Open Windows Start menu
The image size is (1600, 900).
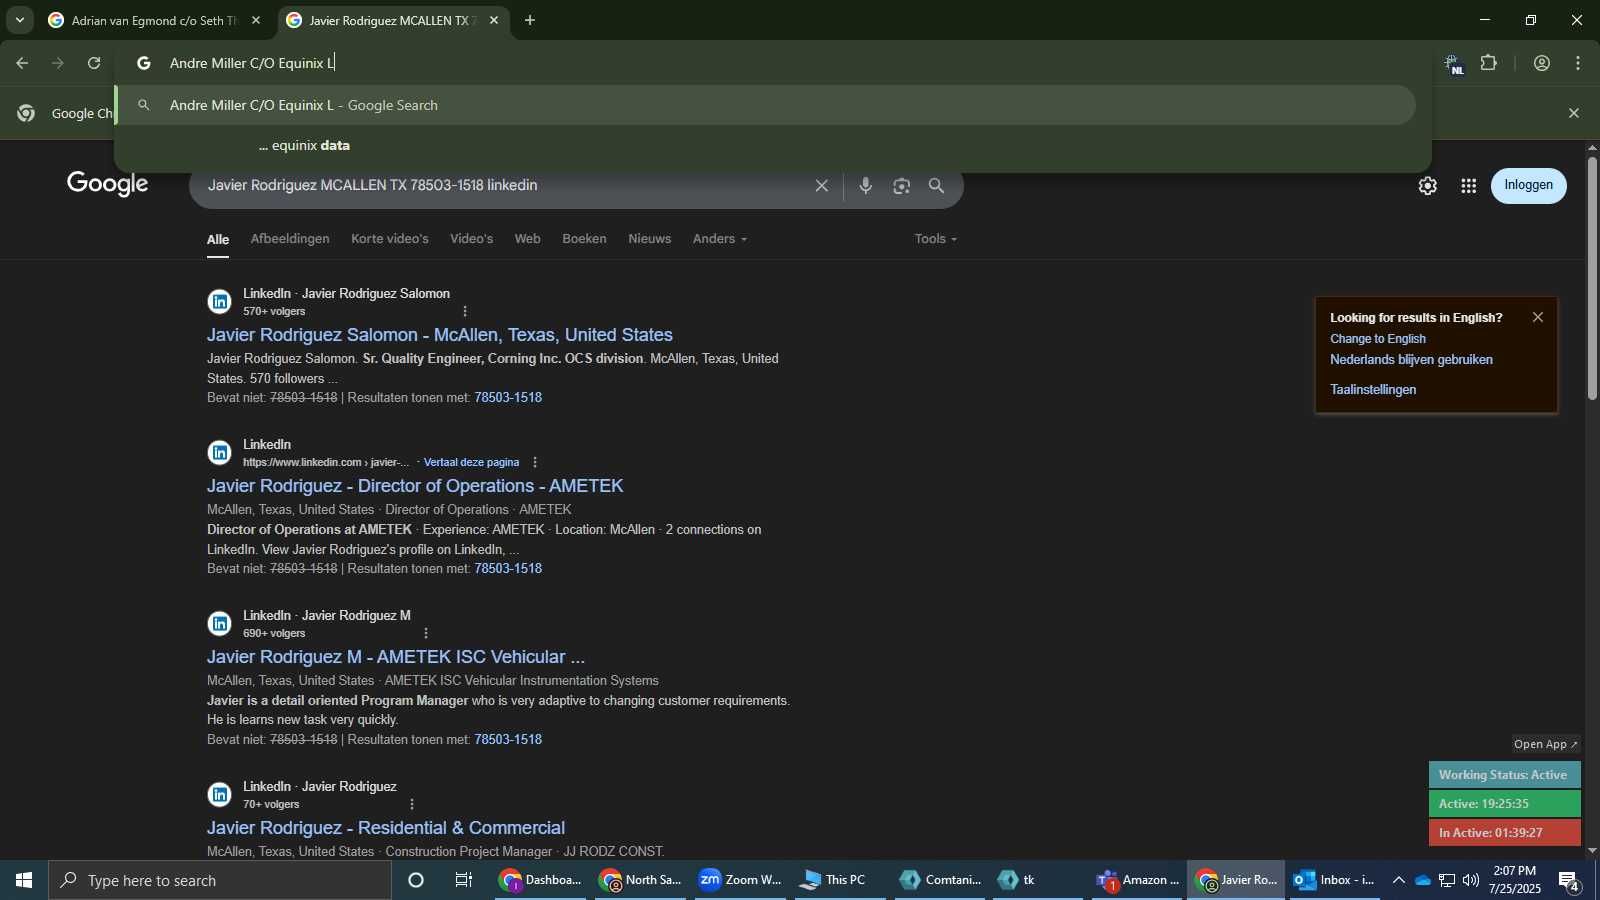[24, 880]
